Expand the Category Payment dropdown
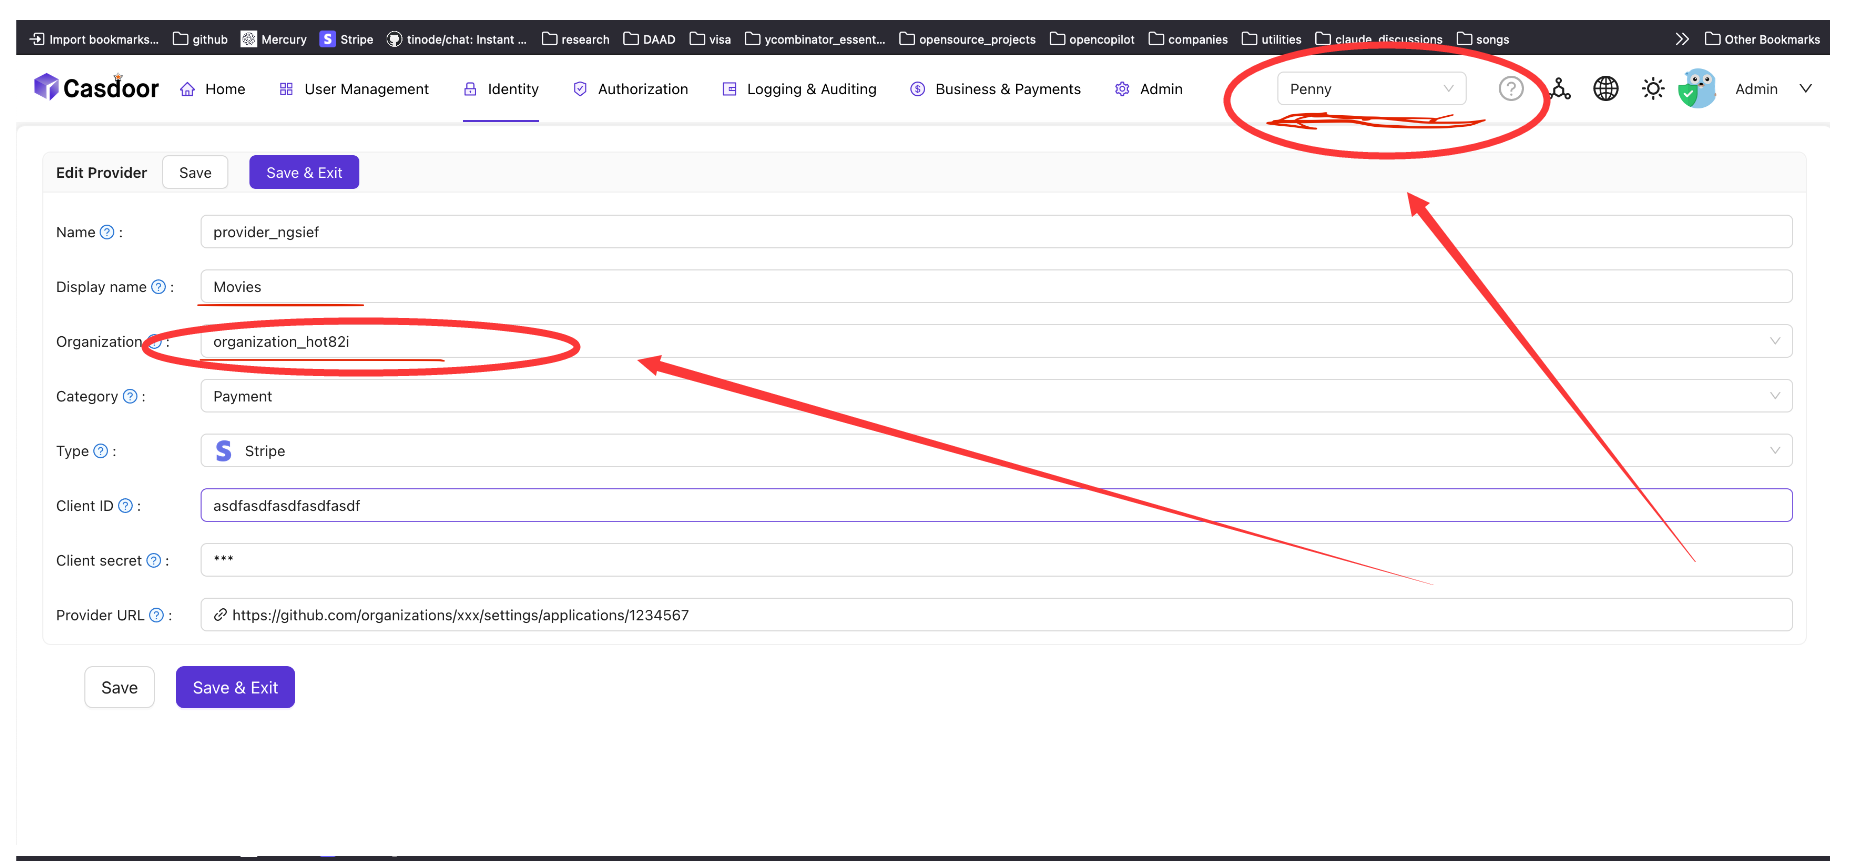 click(x=996, y=396)
